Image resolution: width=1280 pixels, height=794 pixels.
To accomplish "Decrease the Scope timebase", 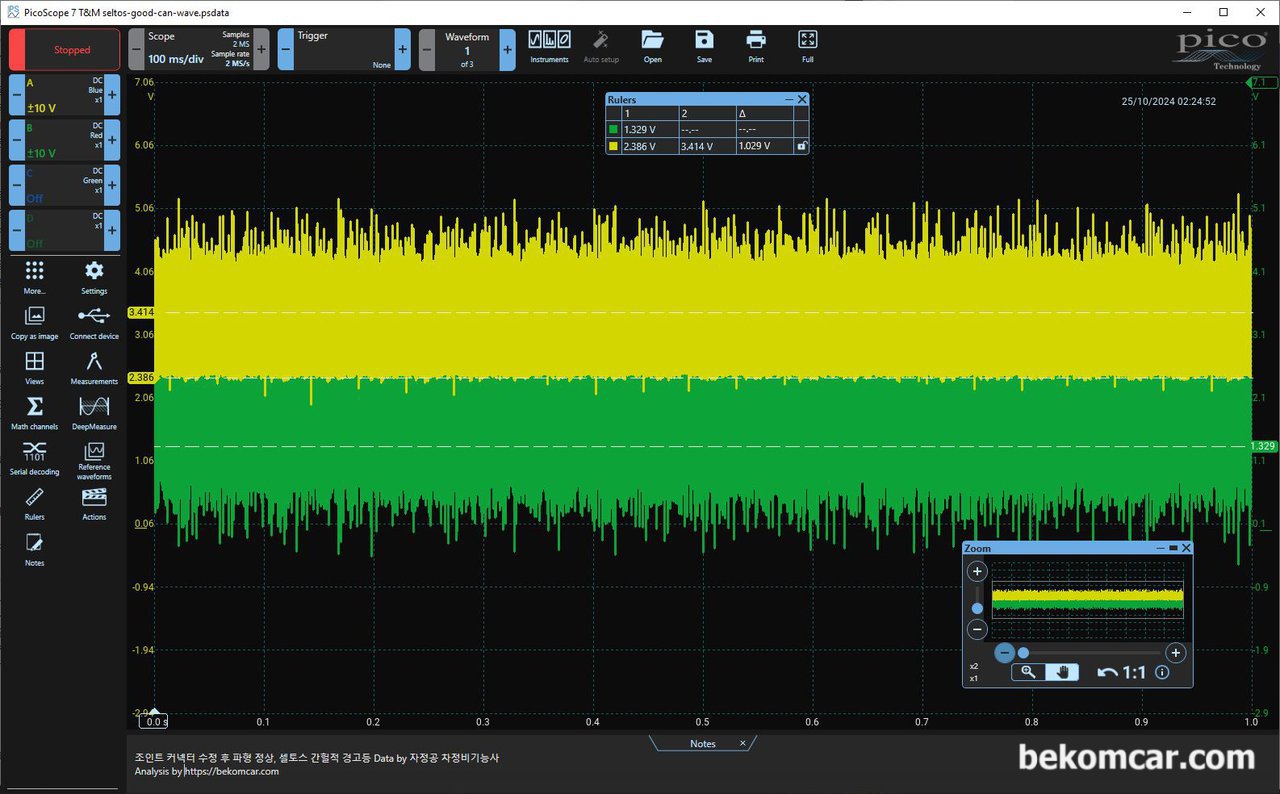I will point(136,49).
